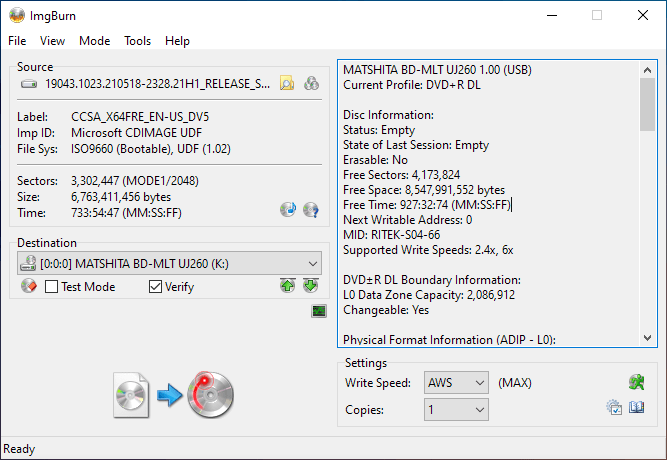
Task: Open the book queue icon in Settings
Action: click(x=637, y=408)
